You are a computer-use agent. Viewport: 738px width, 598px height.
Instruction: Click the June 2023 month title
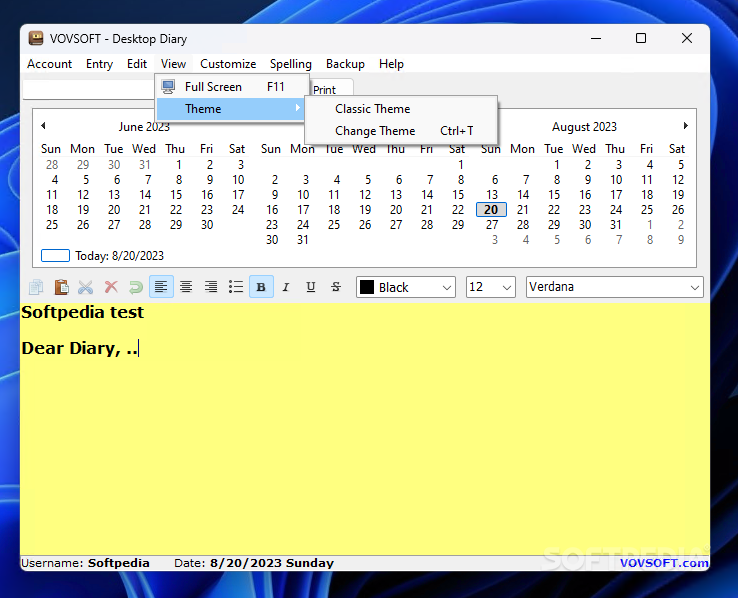[x=144, y=127]
